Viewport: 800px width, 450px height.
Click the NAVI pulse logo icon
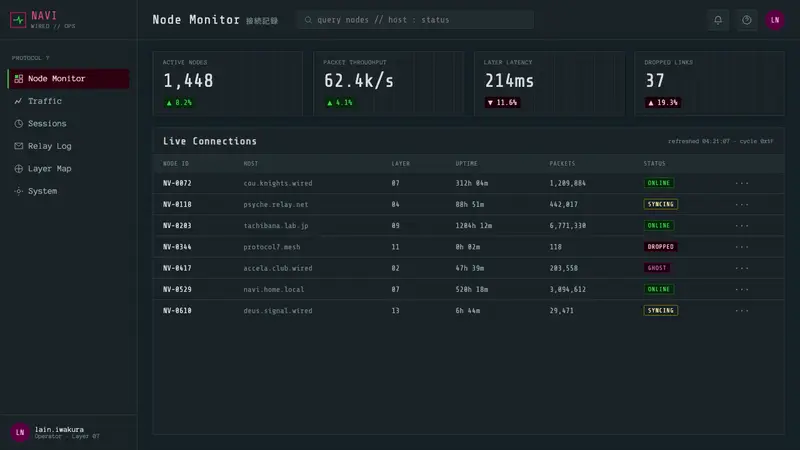(18, 20)
